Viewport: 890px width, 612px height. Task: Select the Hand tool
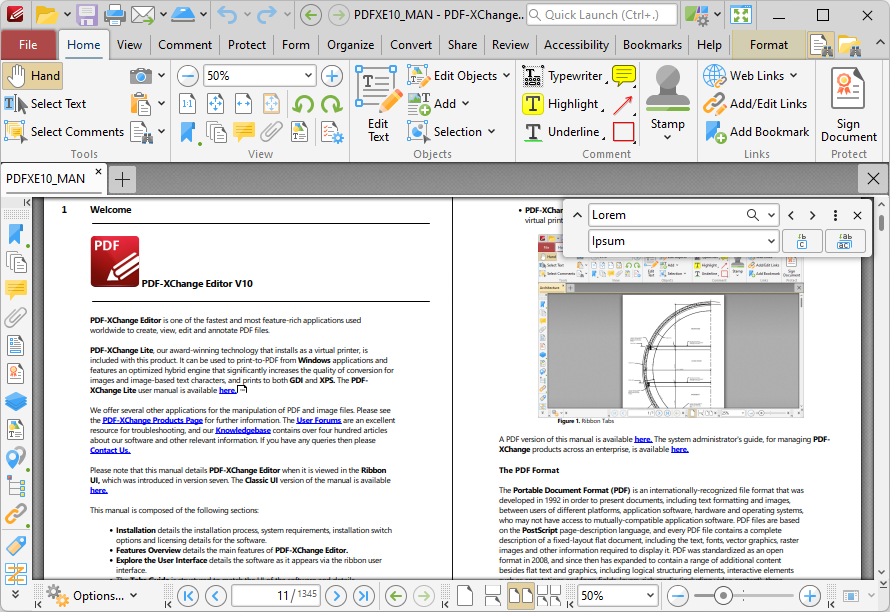tap(32, 76)
